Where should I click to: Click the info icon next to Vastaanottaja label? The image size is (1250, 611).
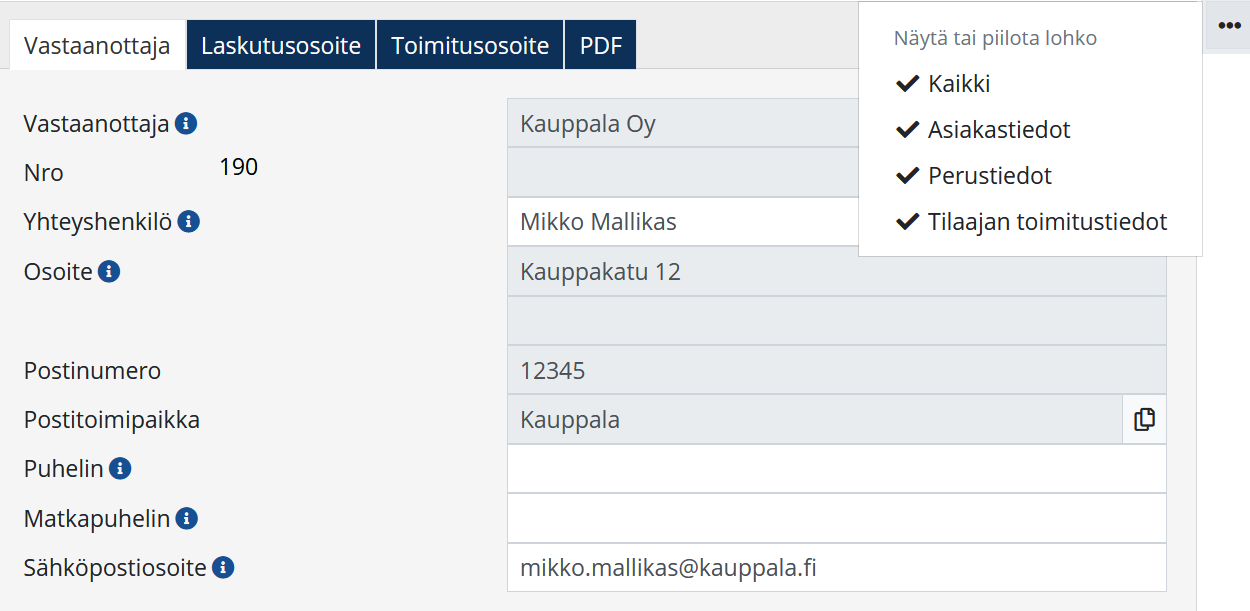click(x=185, y=124)
